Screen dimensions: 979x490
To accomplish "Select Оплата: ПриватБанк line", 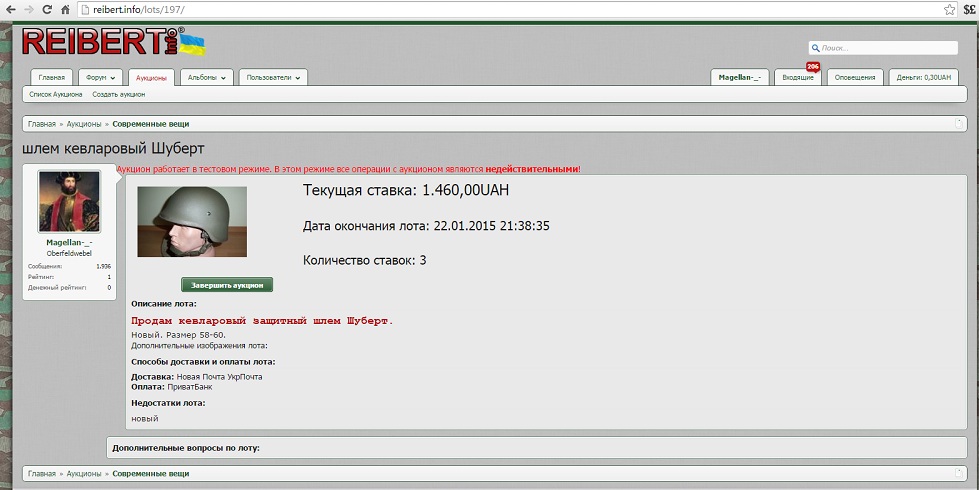I will [172, 387].
